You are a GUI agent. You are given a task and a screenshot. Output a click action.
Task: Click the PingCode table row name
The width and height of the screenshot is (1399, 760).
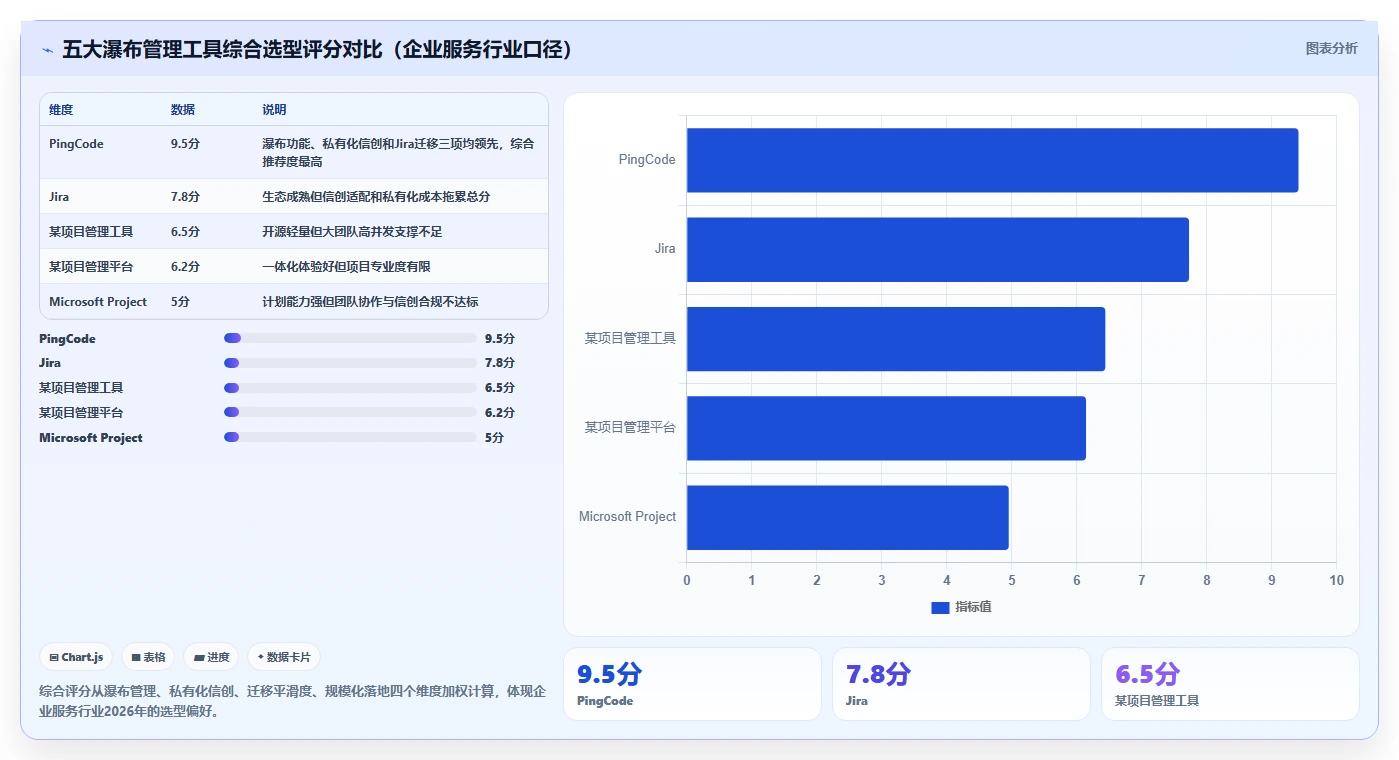76,144
